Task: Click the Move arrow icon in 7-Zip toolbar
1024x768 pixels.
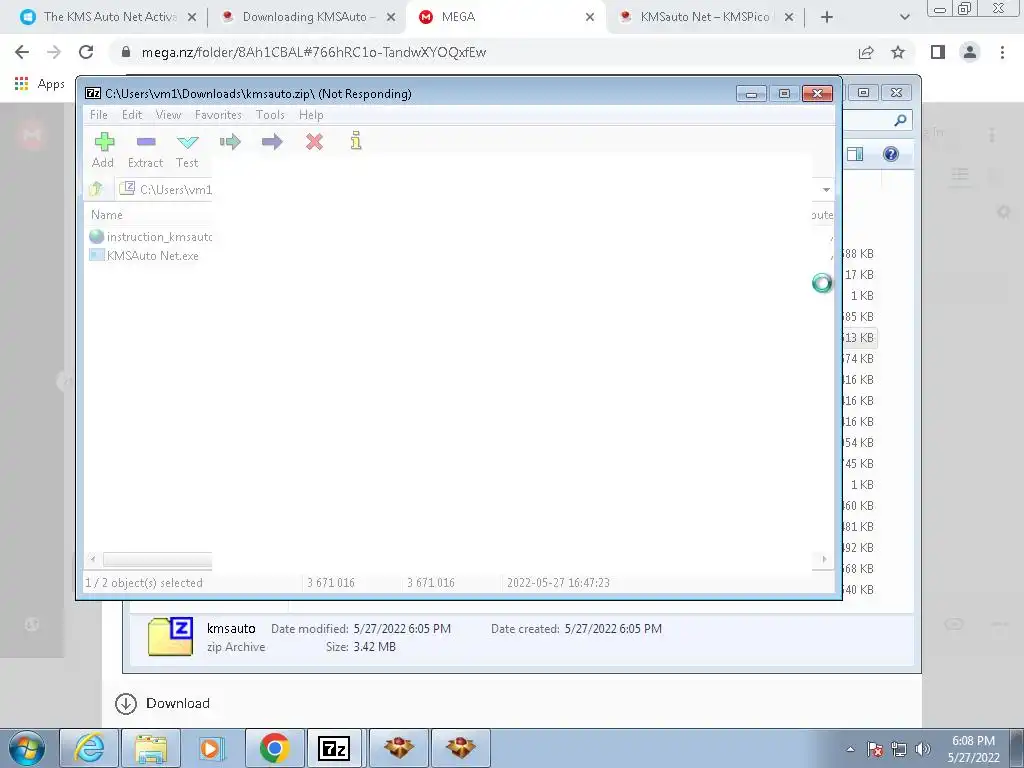Action: coord(272,142)
